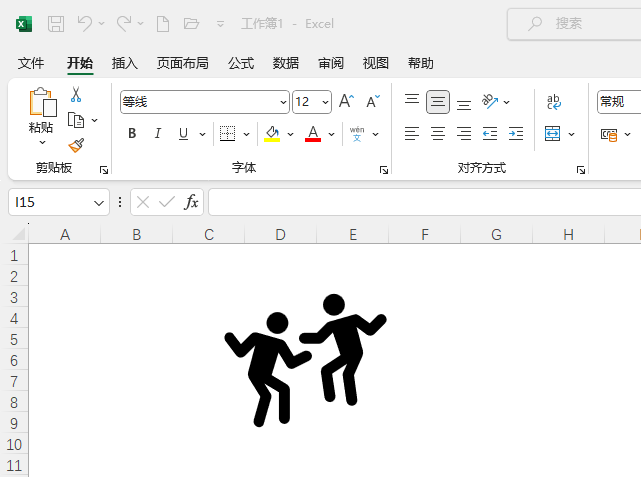Open the Name Box dropdown showing I15

tap(99, 203)
